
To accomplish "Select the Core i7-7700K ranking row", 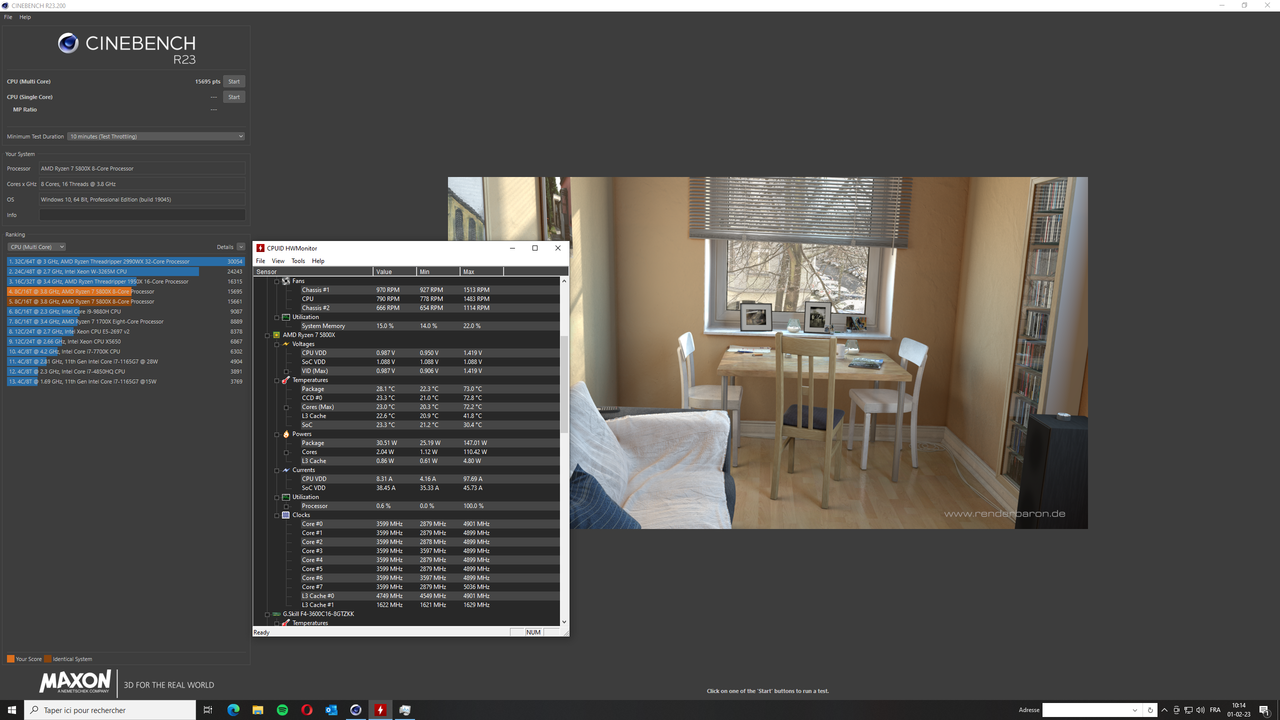I will click(x=125, y=351).
